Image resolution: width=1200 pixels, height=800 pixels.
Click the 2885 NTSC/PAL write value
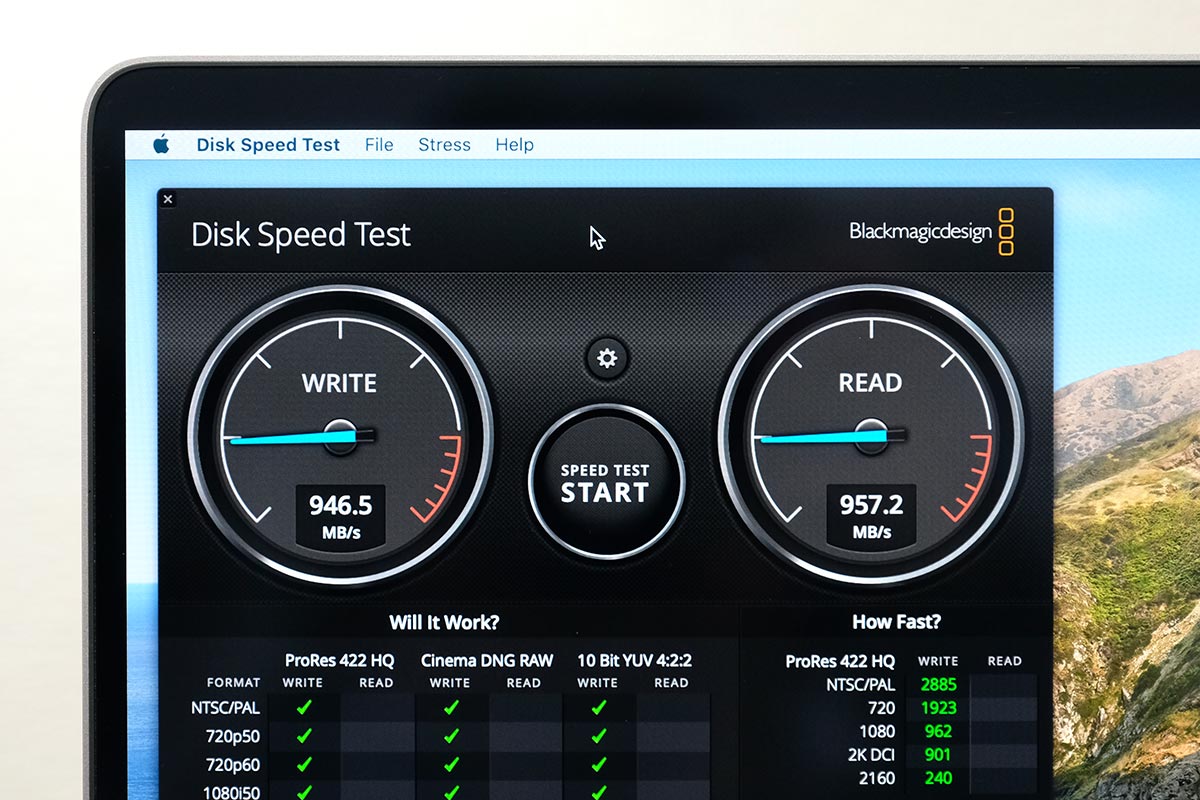[938, 685]
